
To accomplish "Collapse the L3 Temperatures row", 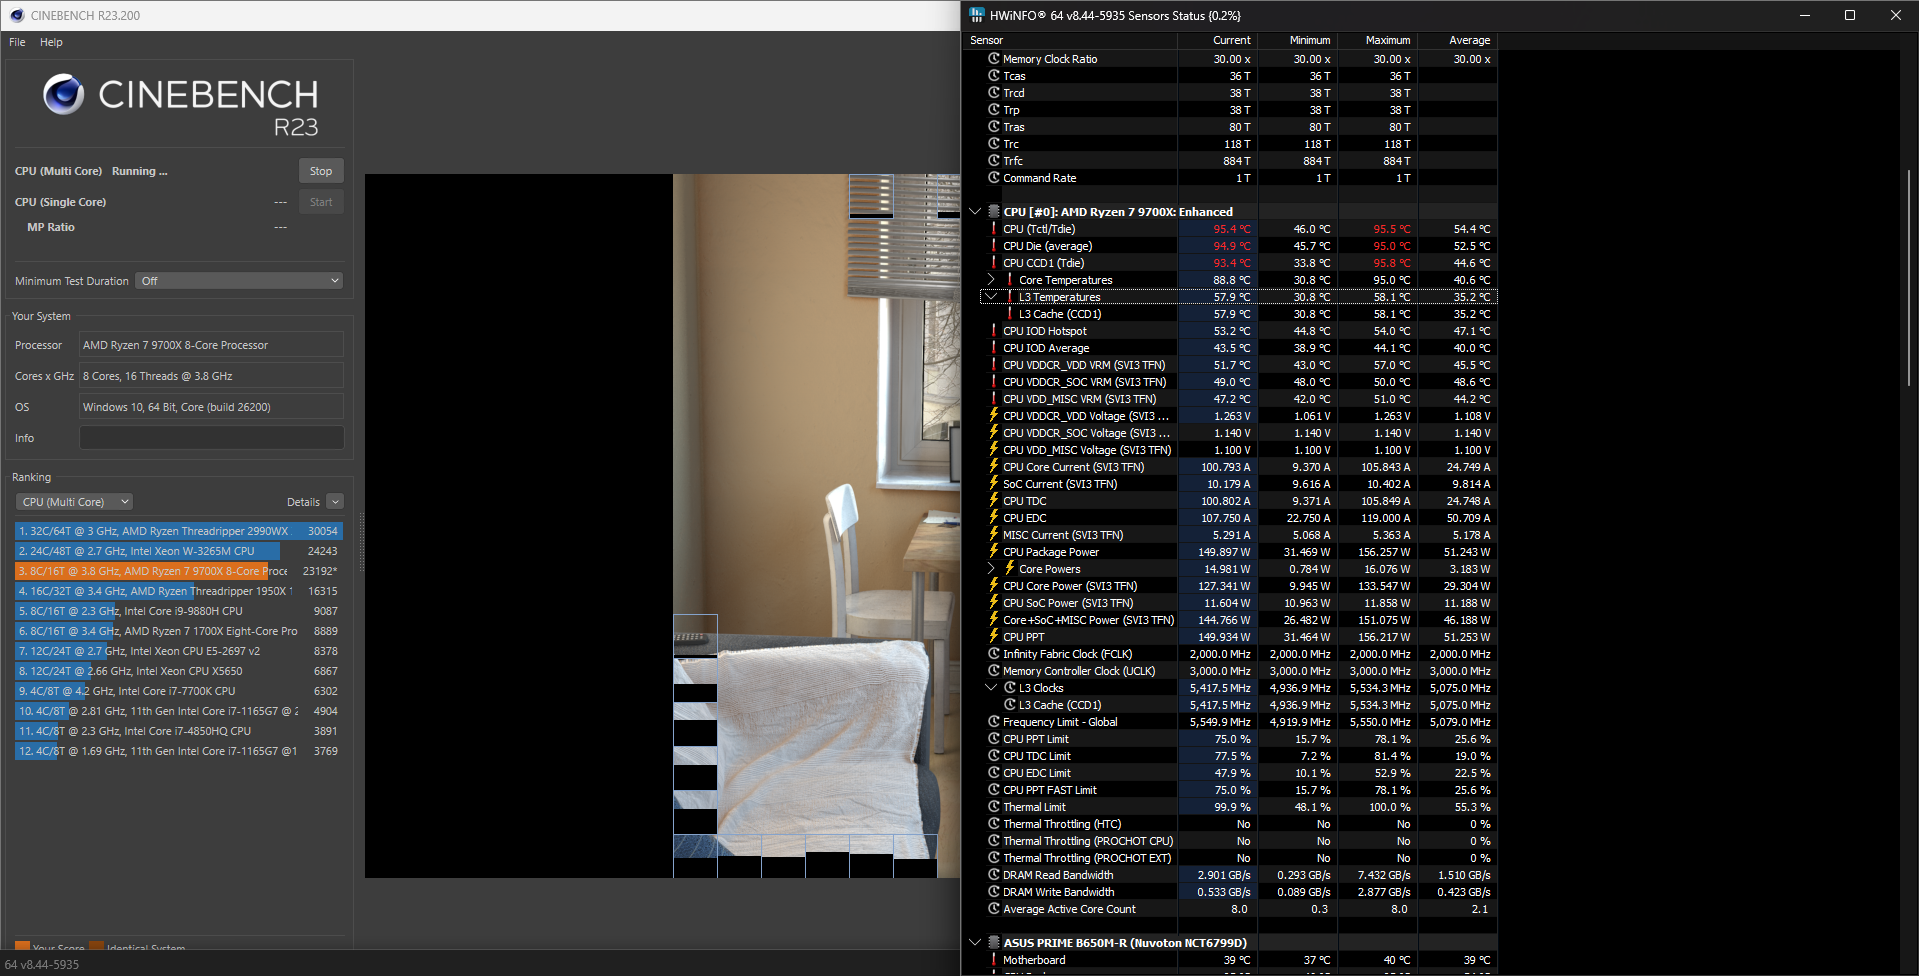I will (x=991, y=297).
